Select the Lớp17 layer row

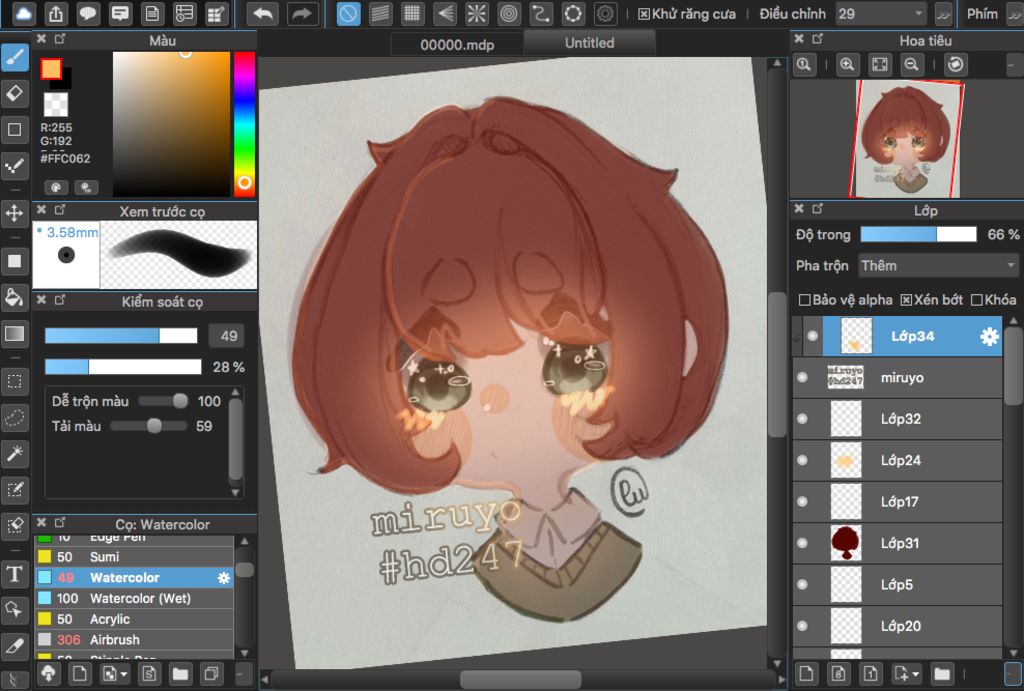(897, 502)
